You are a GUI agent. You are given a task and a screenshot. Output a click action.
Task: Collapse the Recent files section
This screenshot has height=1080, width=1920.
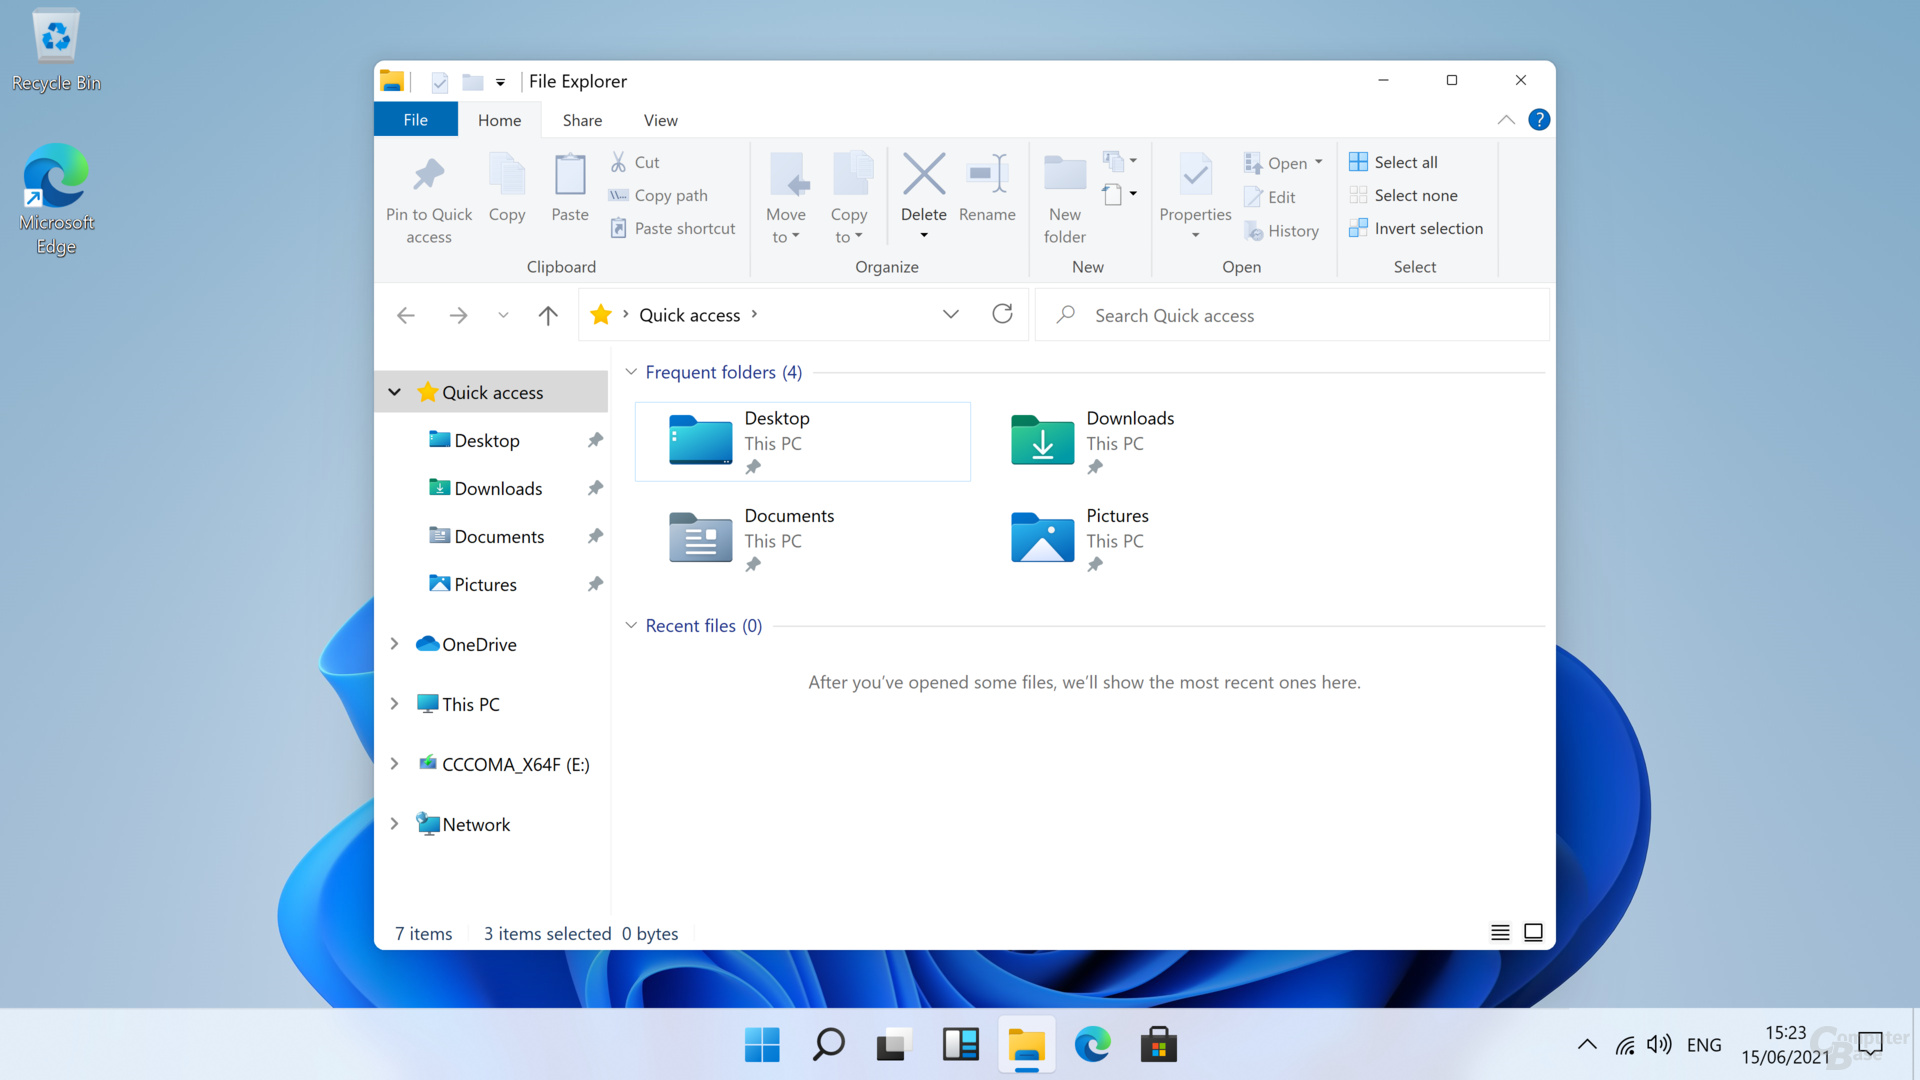coord(631,626)
